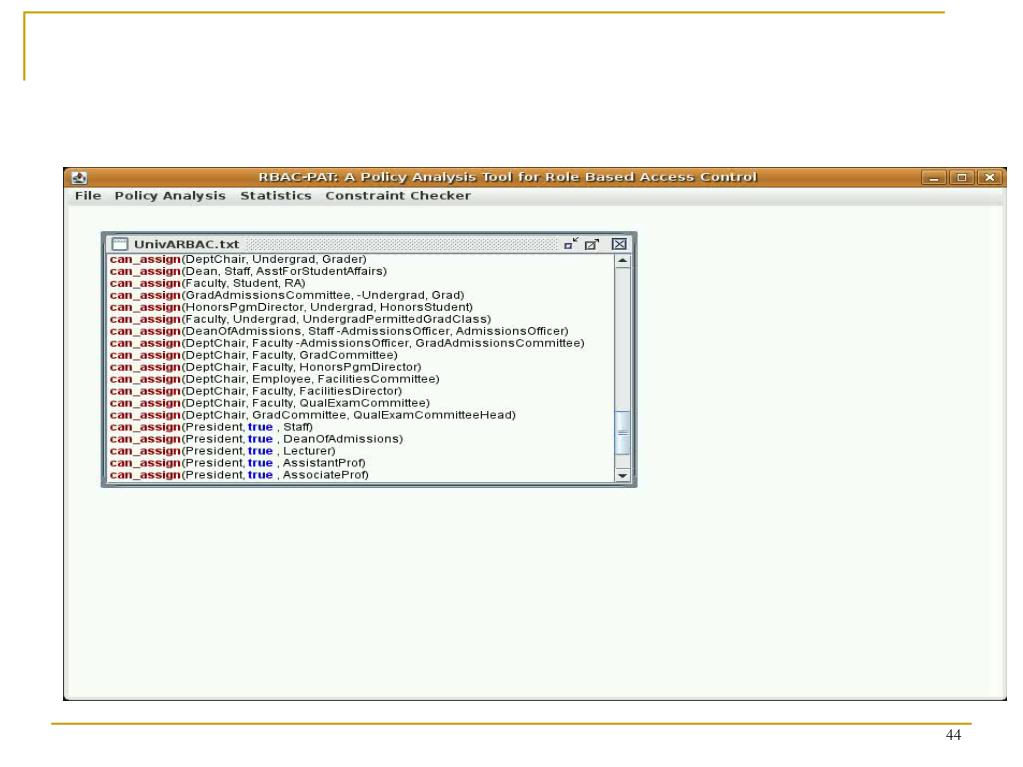Click the line can_assign(DeptChair, Faculty, HonorsPgmDirector)
The height and width of the screenshot is (767, 1023).
pyautogui.click(x=266, y=367)
